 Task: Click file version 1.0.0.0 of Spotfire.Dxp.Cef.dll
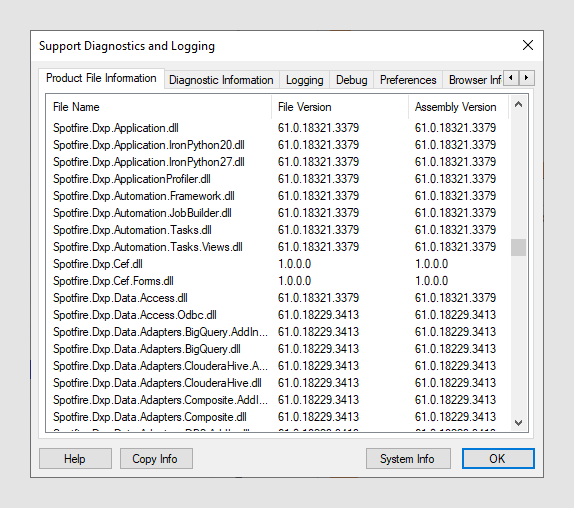click(295, 264)
